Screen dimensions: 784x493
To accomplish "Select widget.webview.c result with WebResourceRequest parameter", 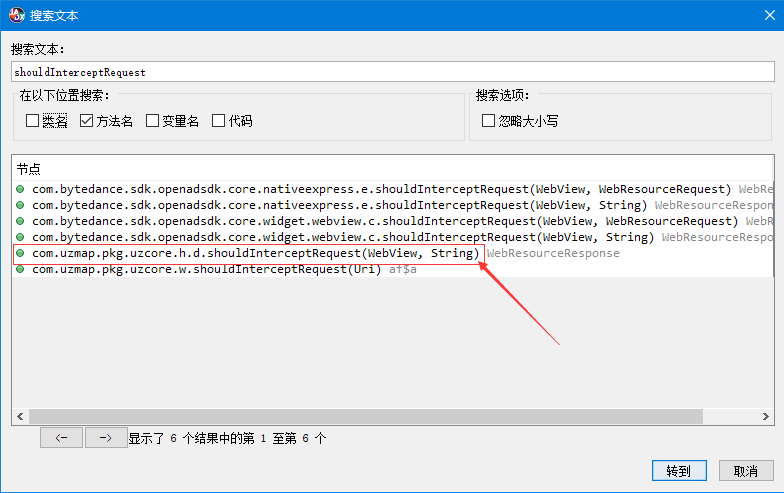I will click(380, 221).
